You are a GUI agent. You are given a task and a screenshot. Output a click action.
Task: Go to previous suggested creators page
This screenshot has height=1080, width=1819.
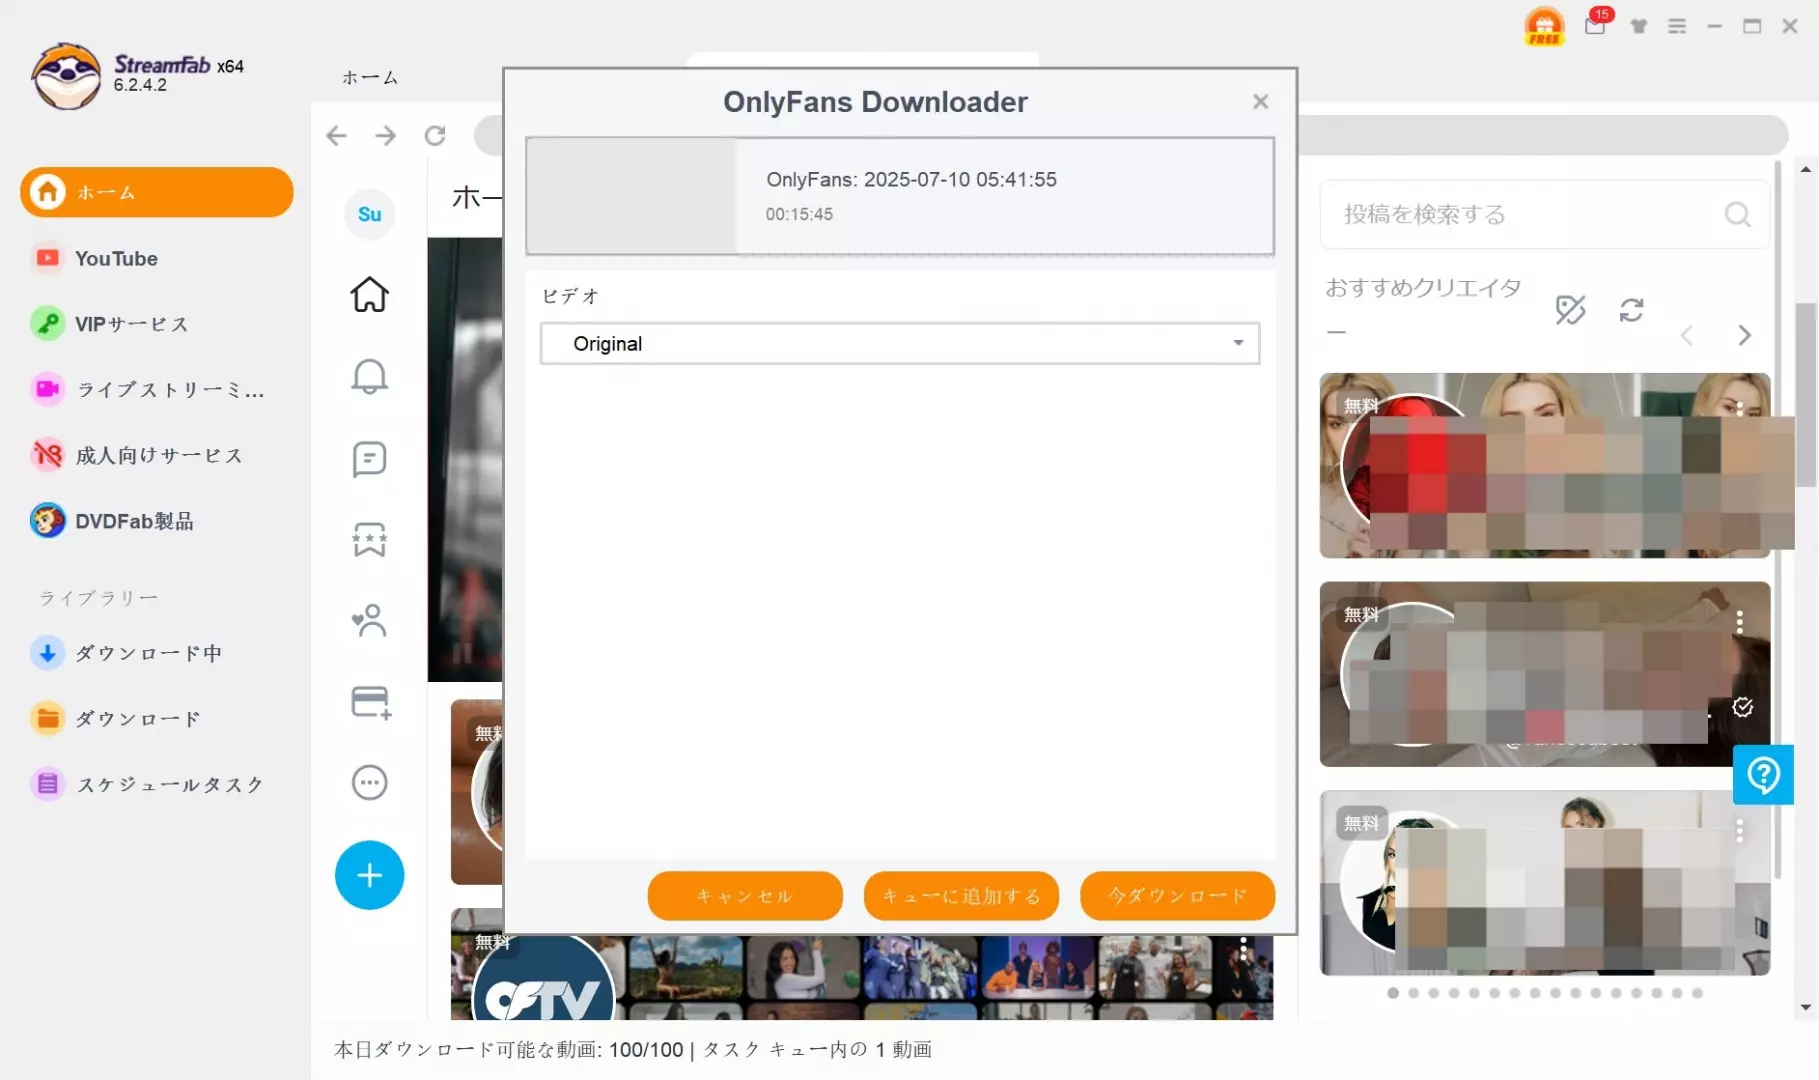coord(1687,335)
